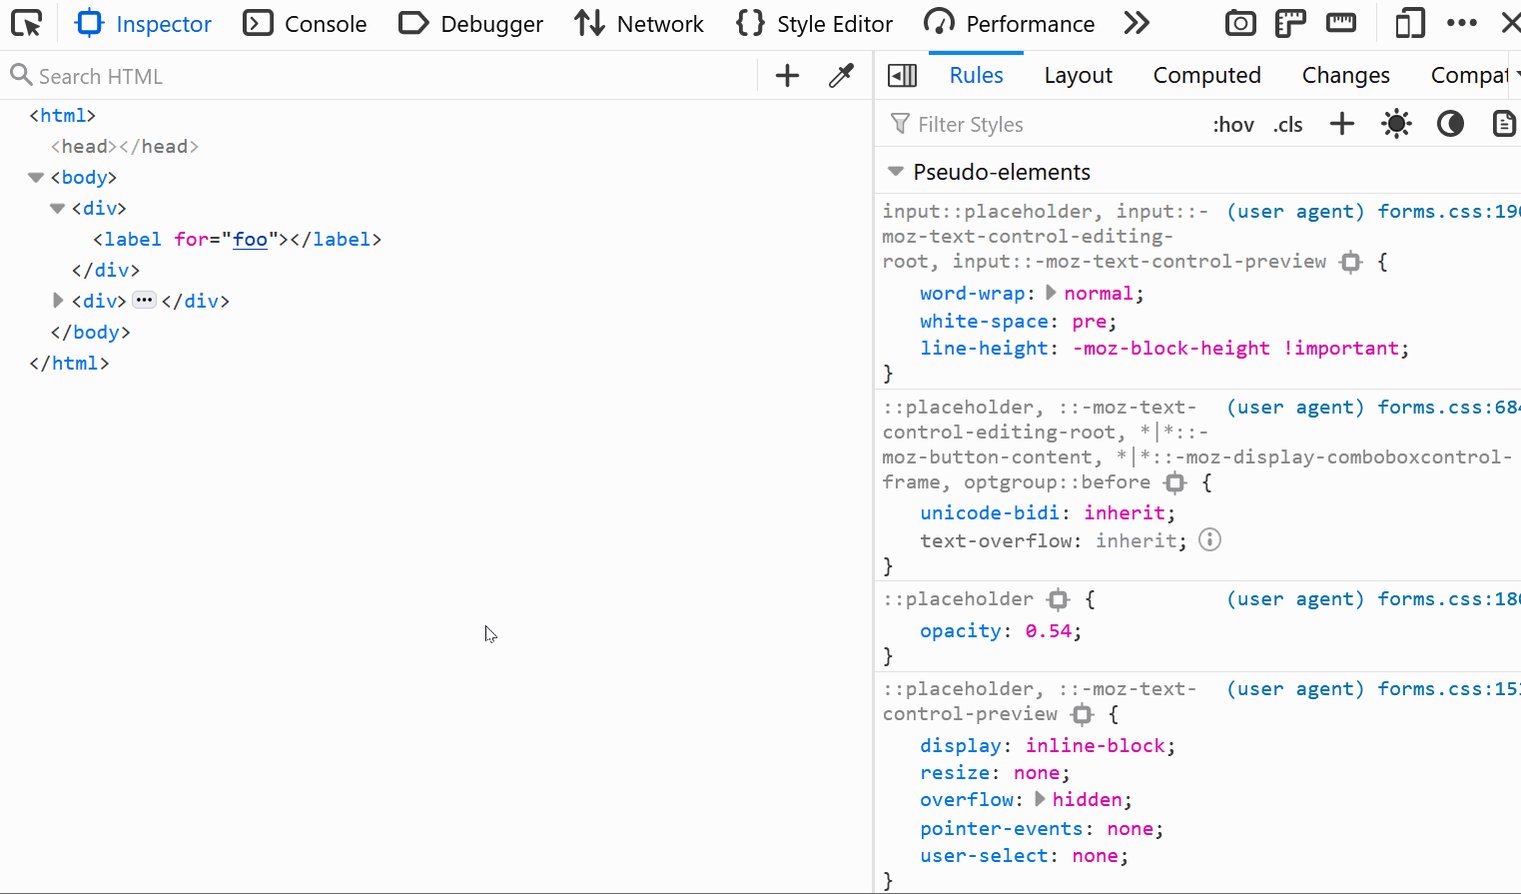Close the developer tools
This screenshot has width=1521, height=894.
[1510, 23]
